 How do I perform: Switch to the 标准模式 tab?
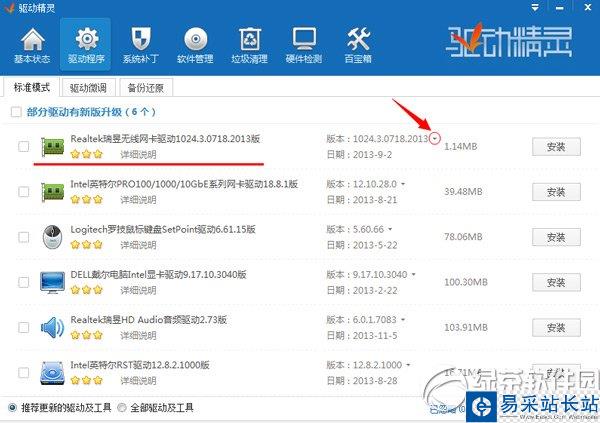coord(31,87)
